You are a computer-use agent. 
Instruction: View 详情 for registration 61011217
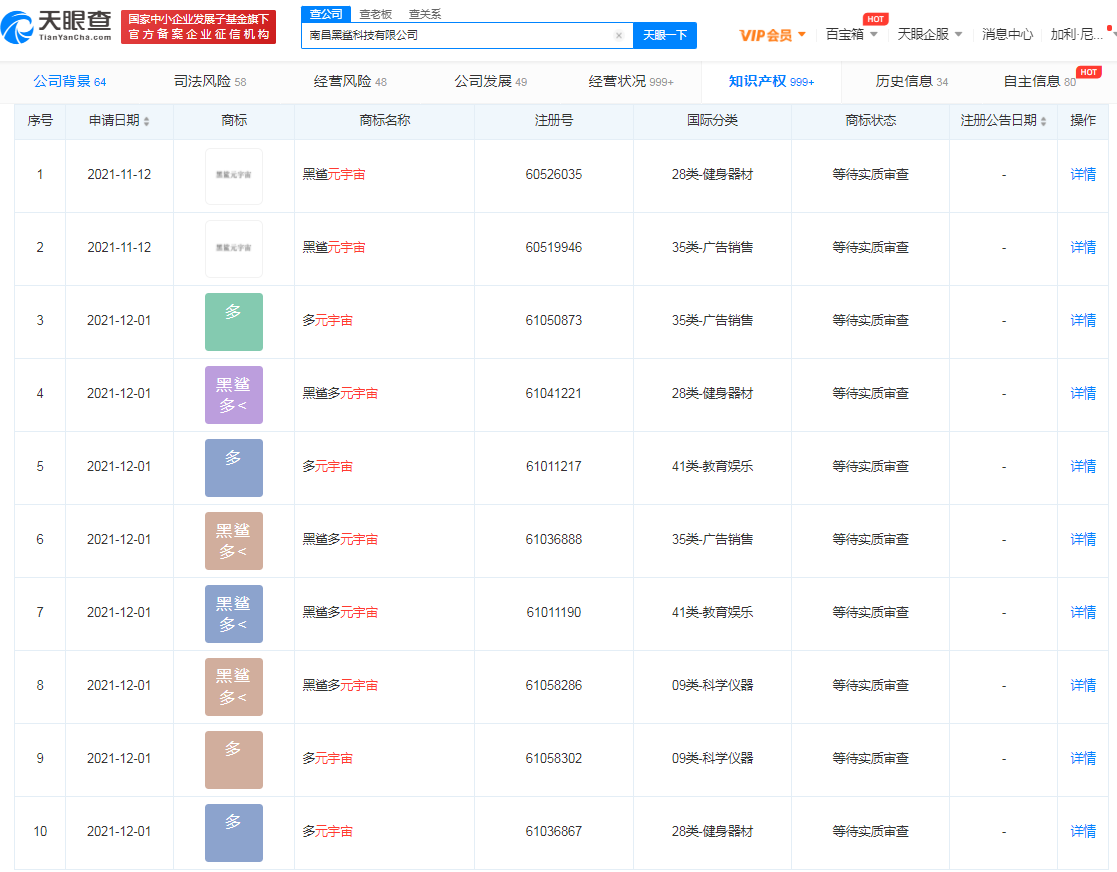tap(1083, 467)
